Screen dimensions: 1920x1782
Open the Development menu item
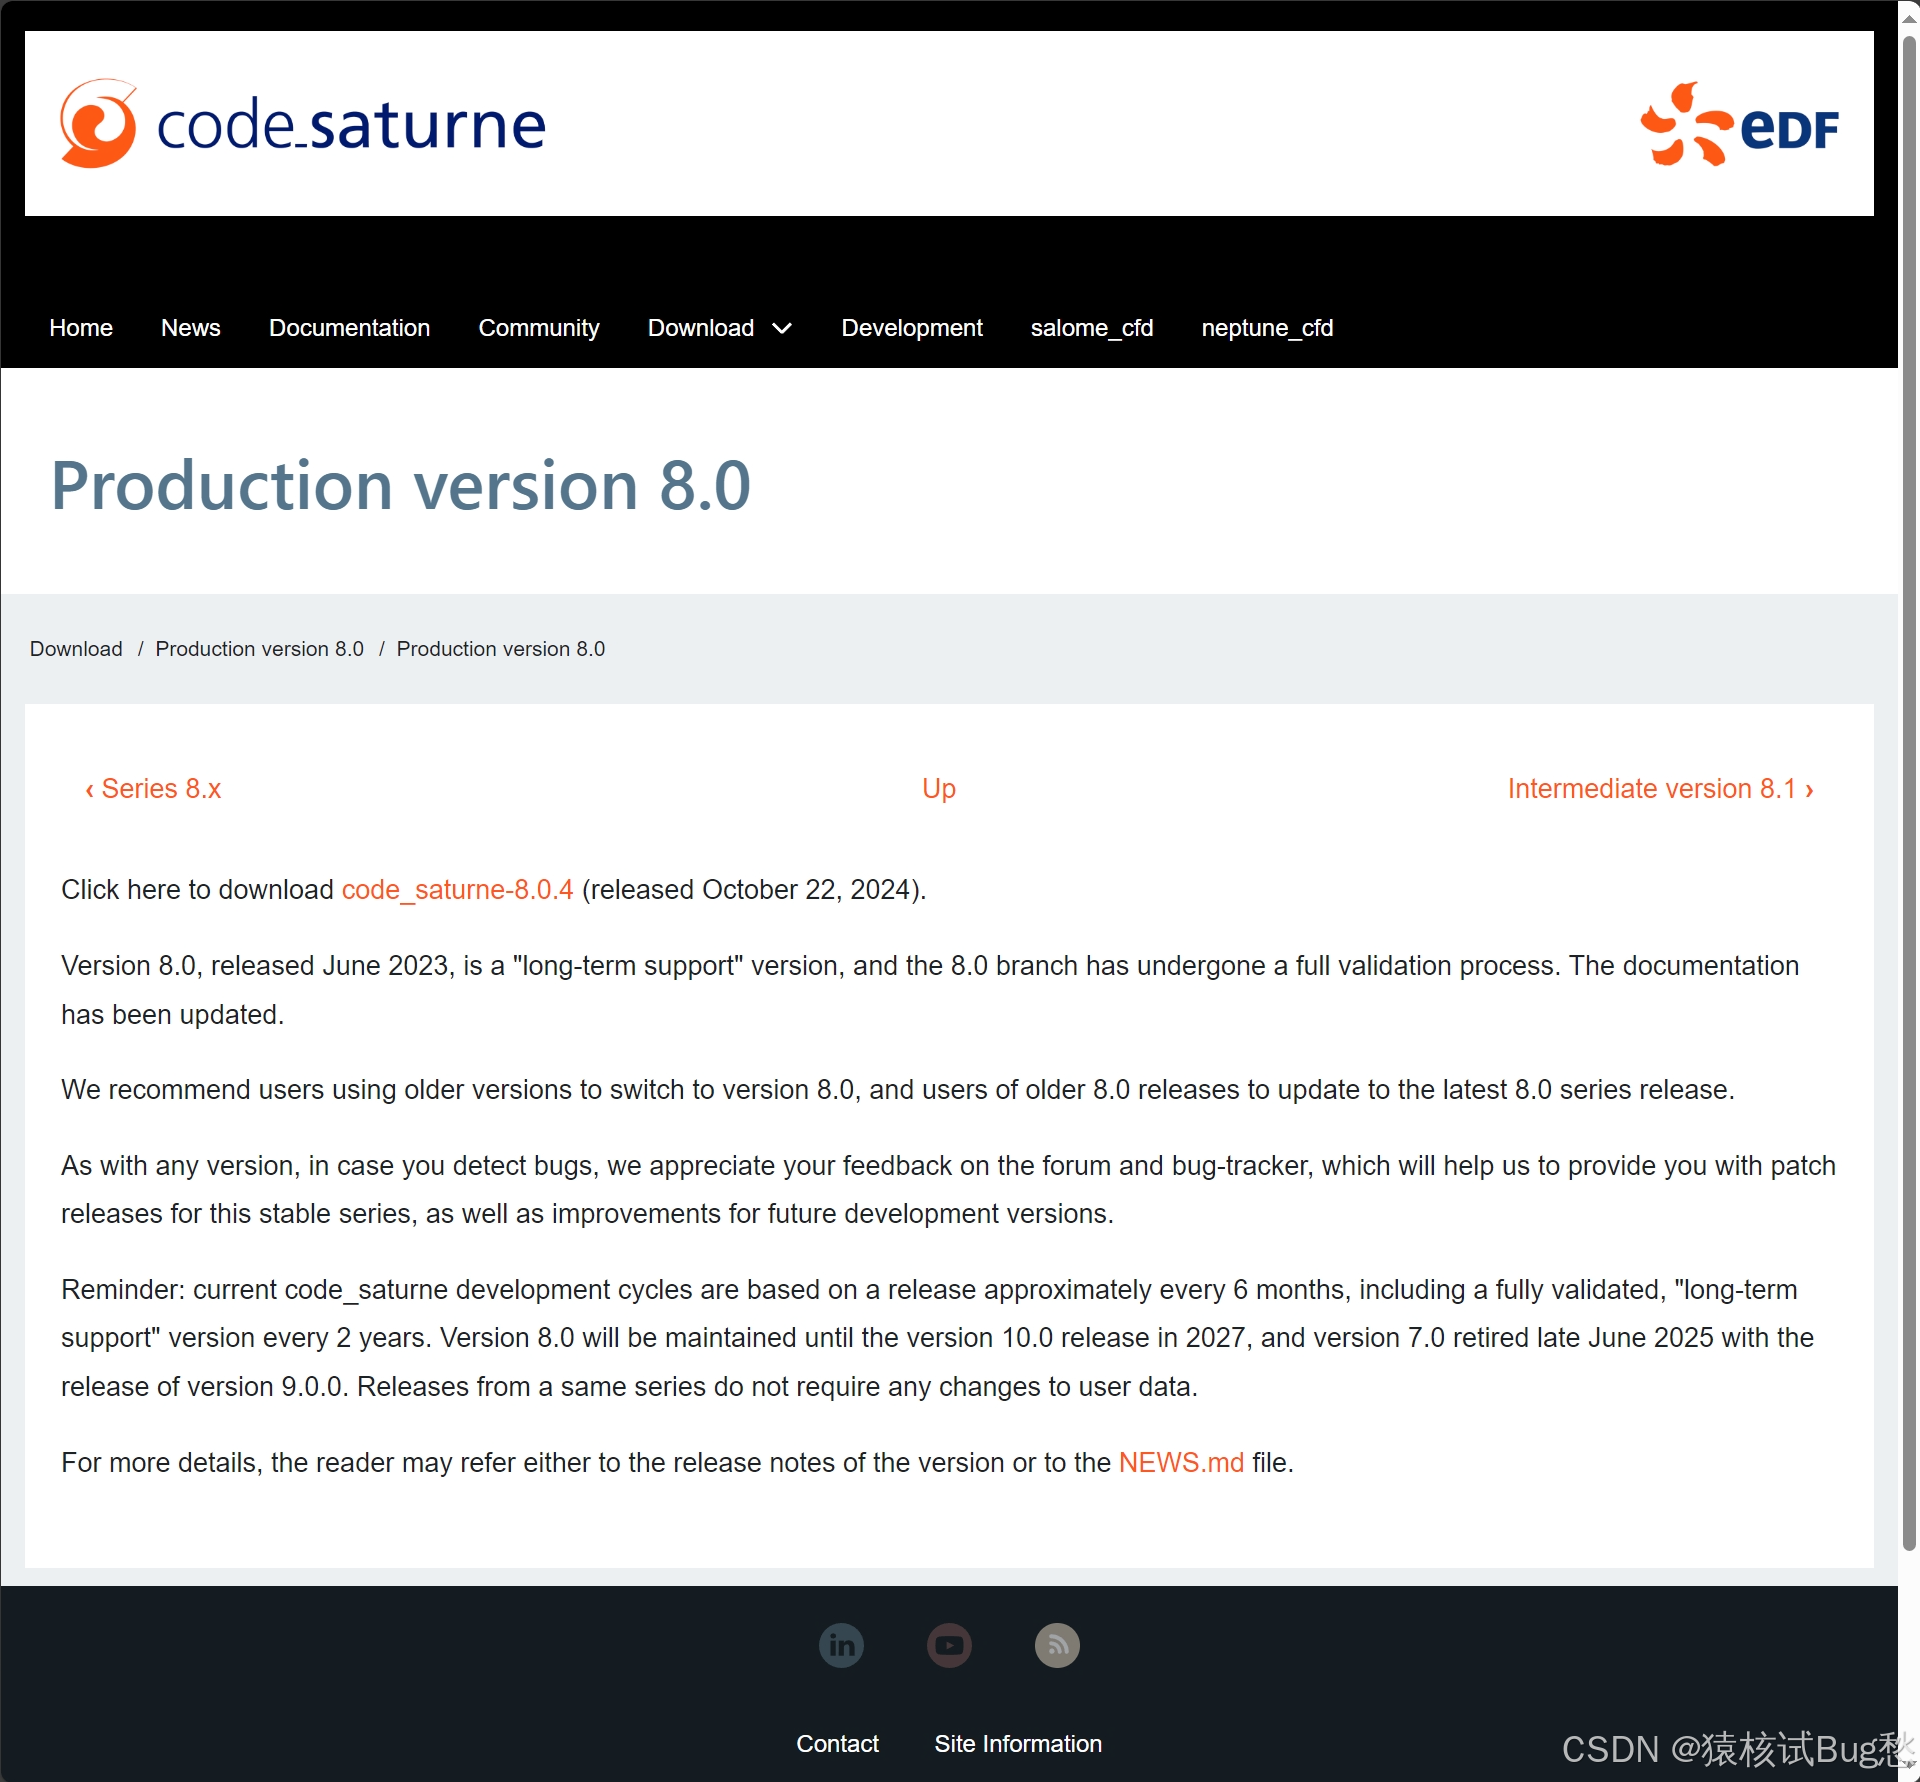(911, 328)
